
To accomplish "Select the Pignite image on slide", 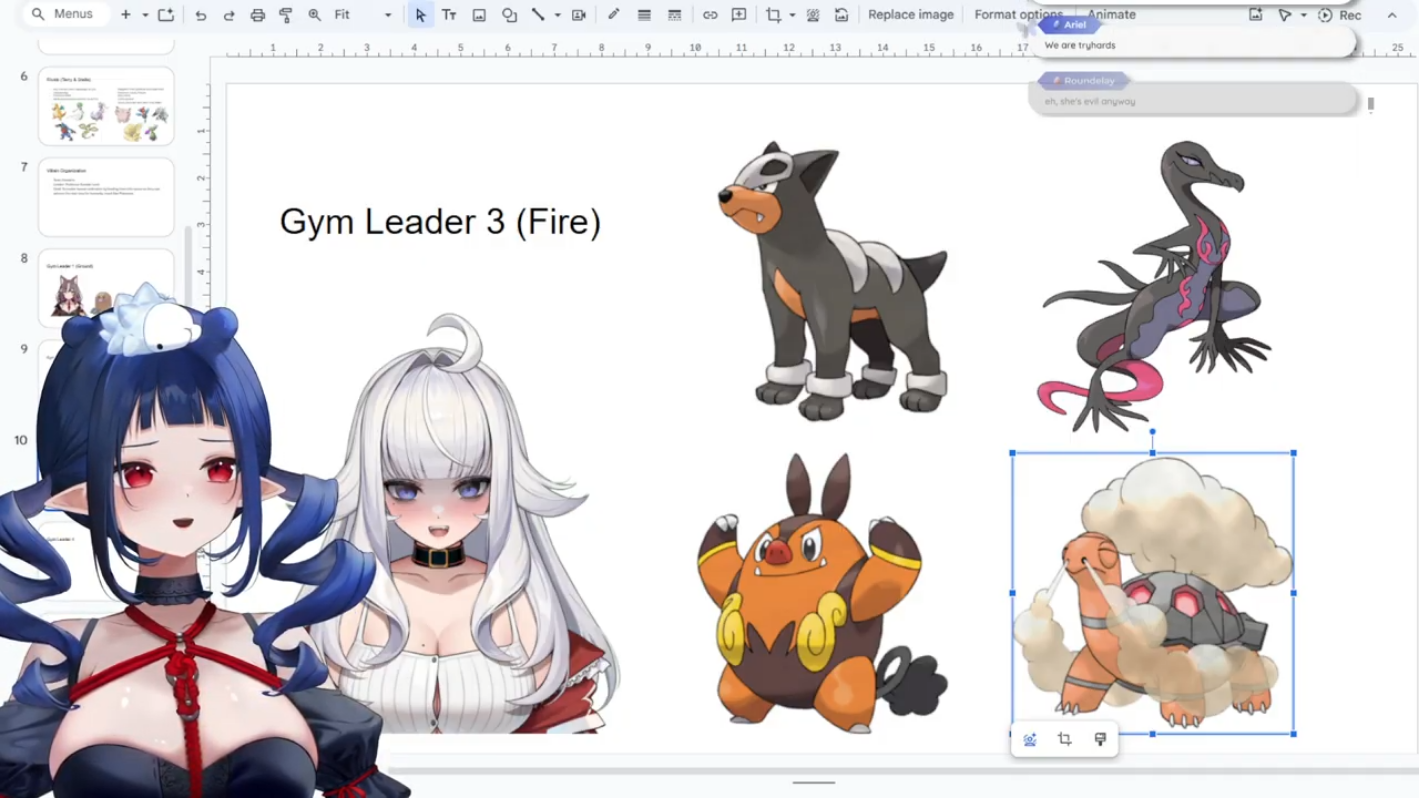I will tap(820, 592).
